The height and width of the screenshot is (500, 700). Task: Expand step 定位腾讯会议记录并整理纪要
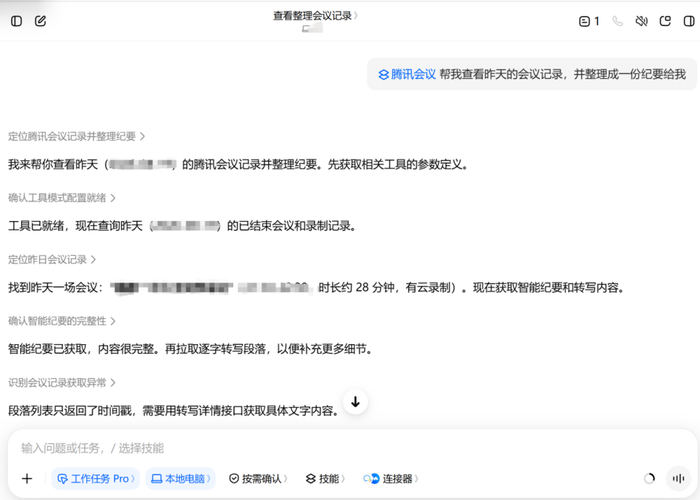[x=76, y=136]
